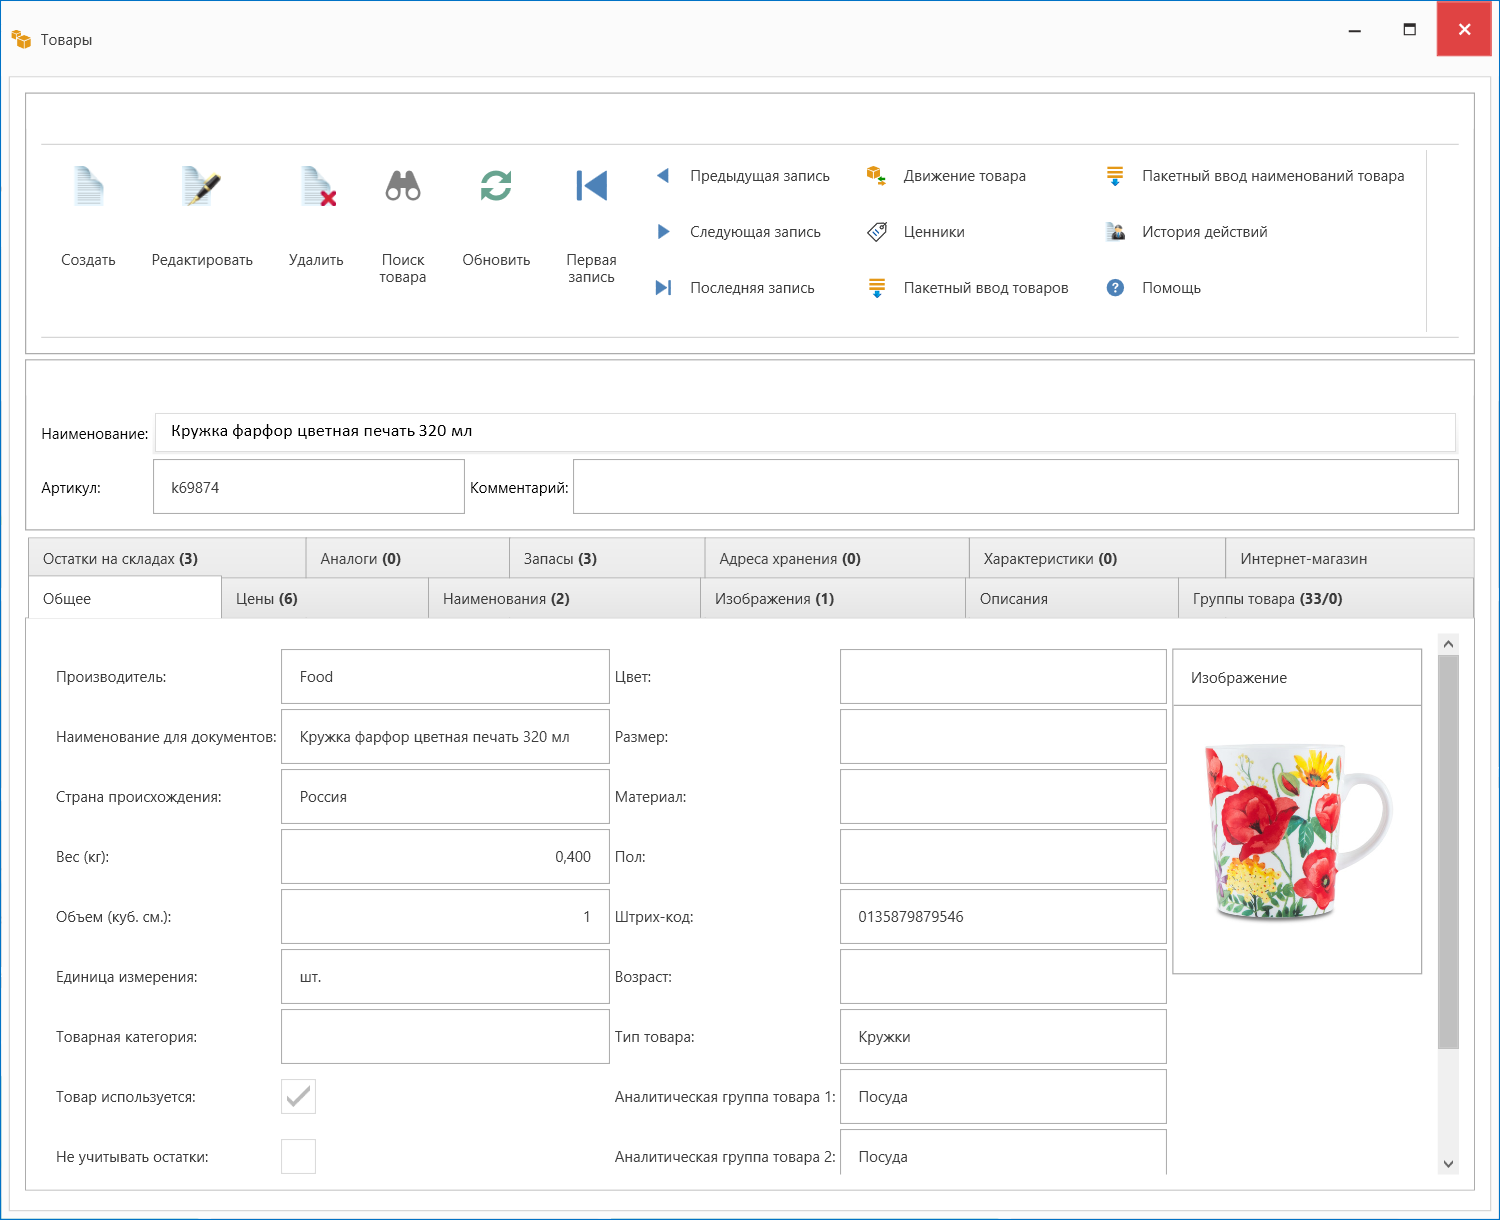Click the Help question mark icon

[1115, 288]
